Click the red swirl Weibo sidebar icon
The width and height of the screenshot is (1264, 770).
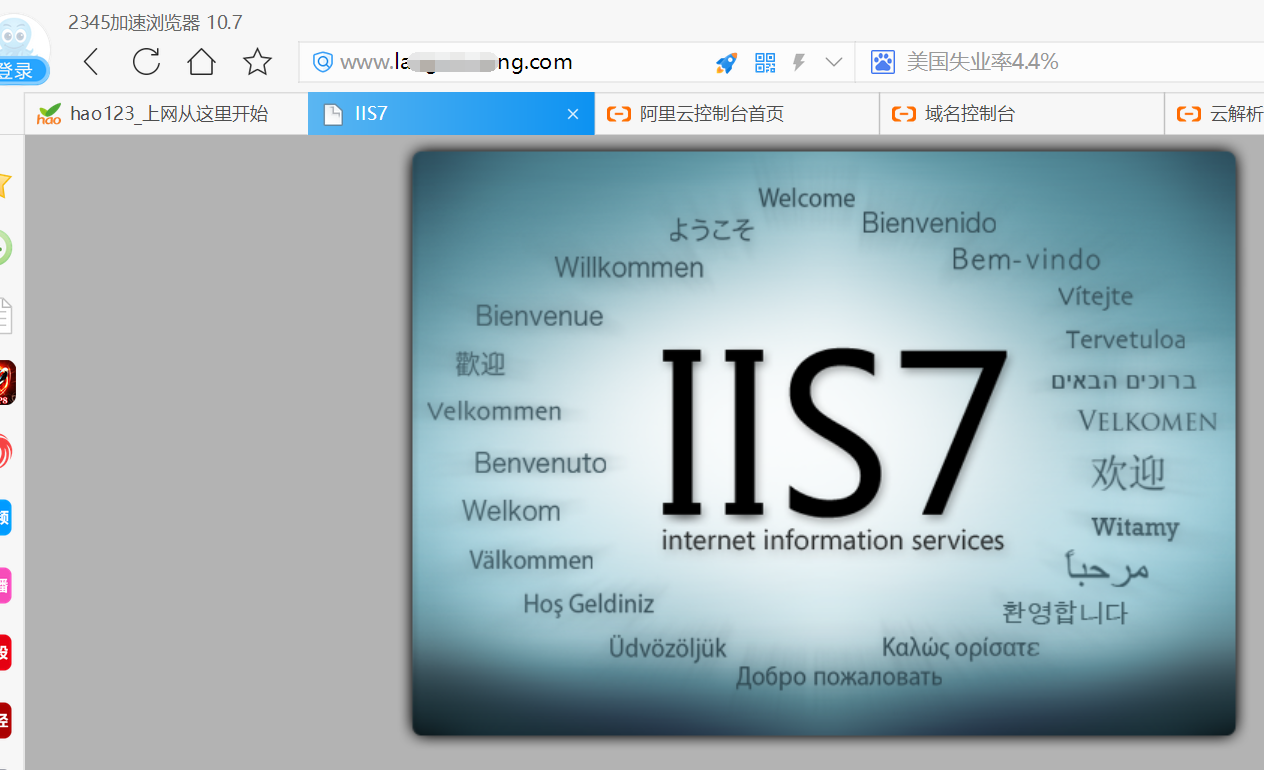[5, 451]
